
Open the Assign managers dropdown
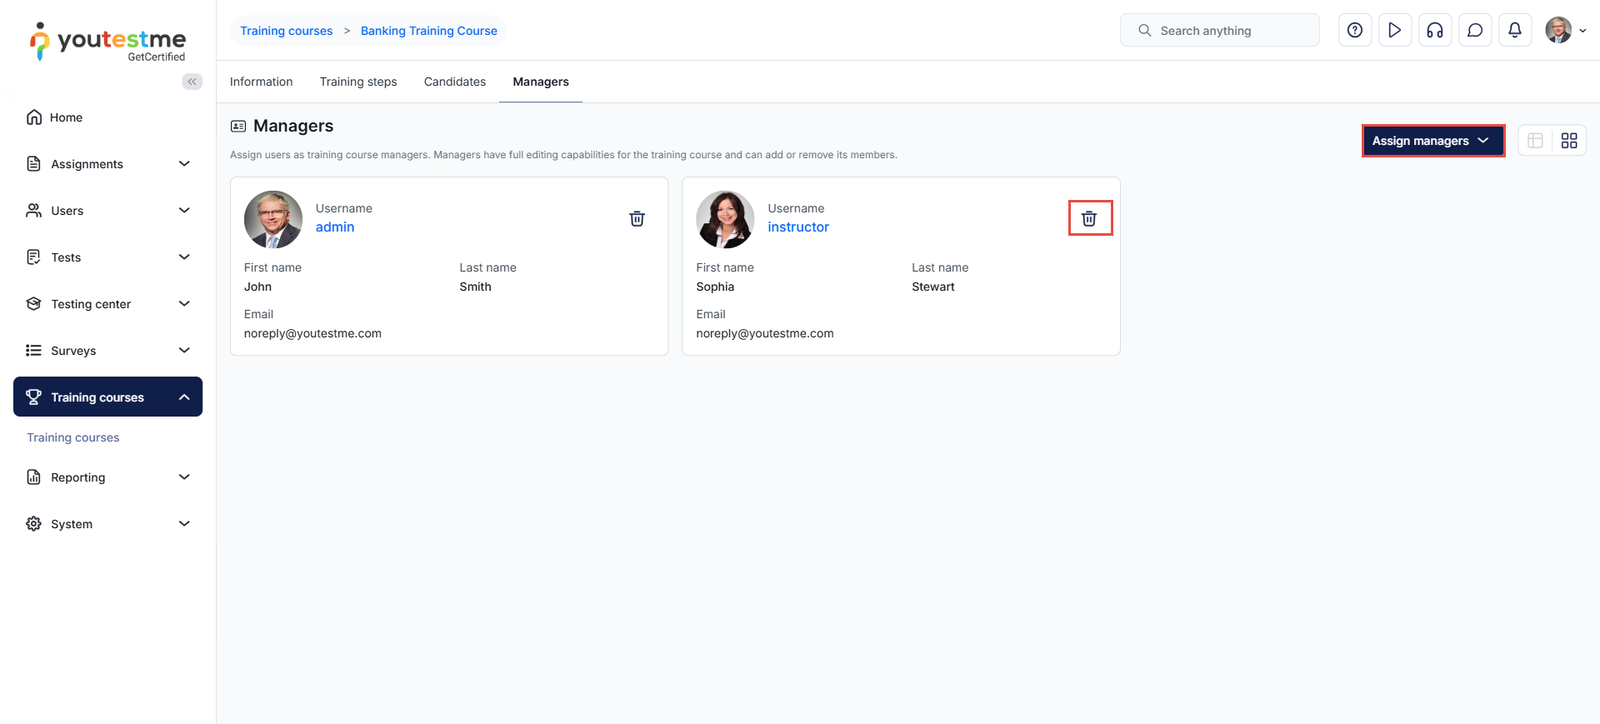[x=1432, y=141]
